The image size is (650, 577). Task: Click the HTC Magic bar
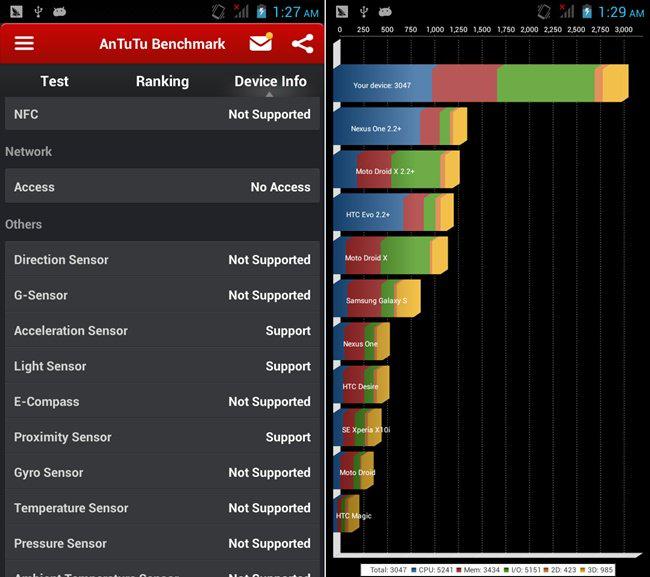coord(346,514)
